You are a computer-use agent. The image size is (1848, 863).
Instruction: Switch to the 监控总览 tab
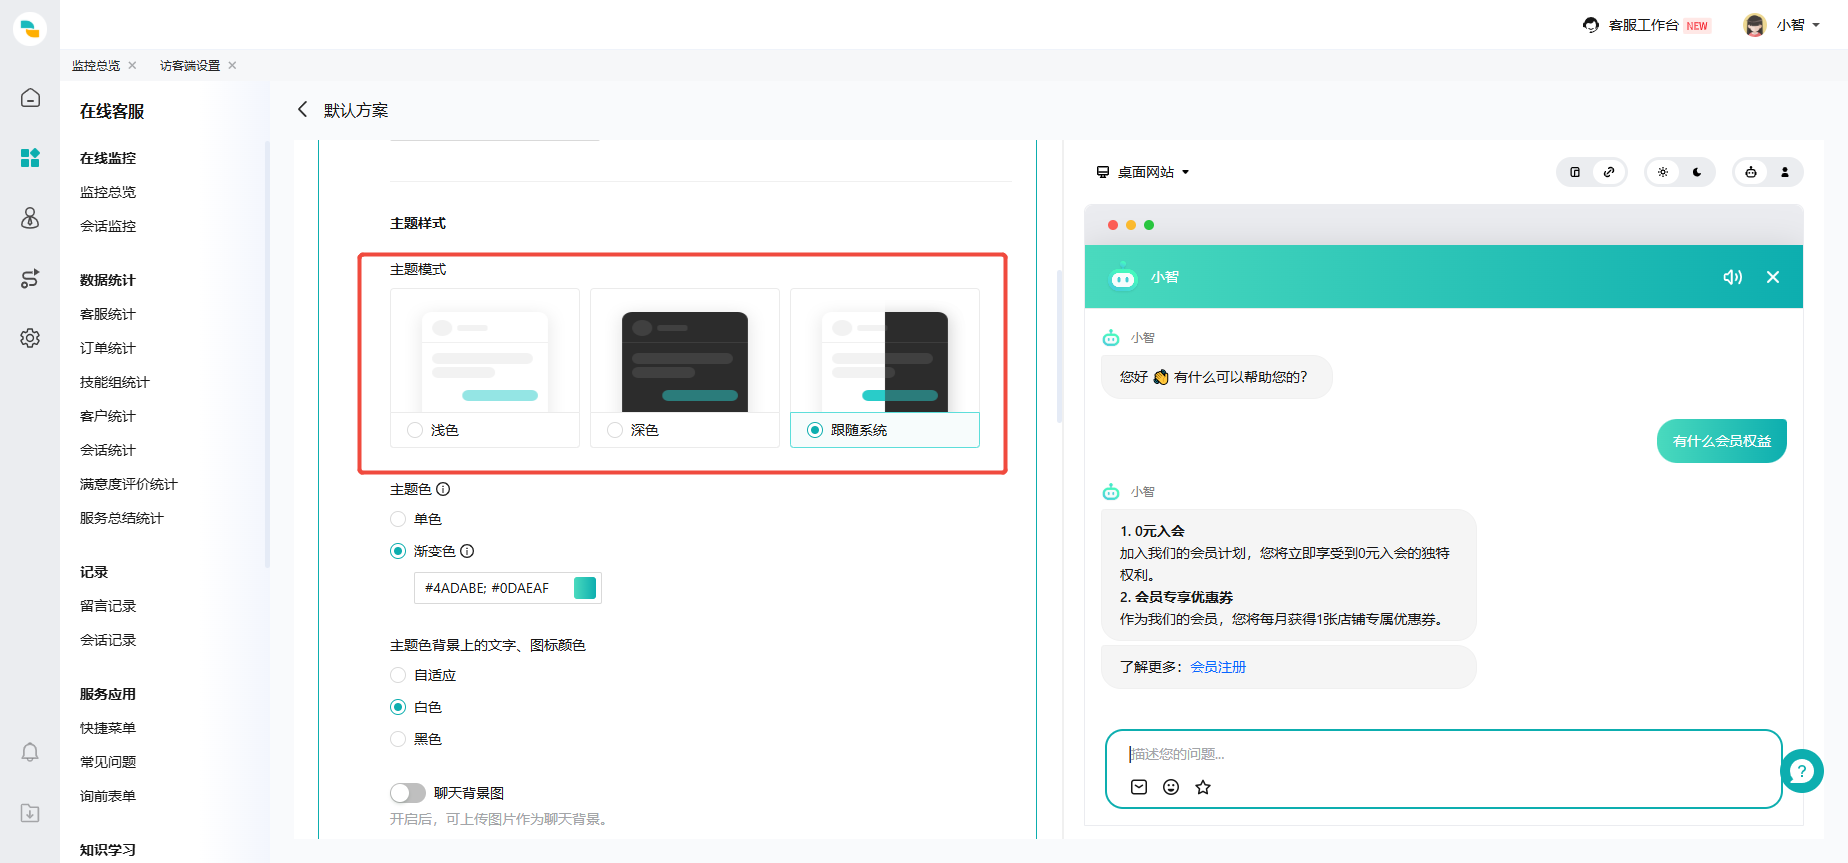tap(96, 66)
